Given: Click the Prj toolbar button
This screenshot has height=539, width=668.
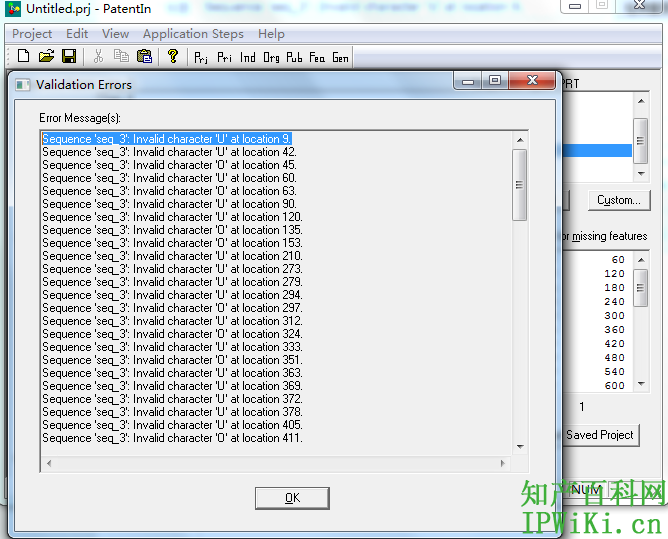Looking at the screenshot, I should 202,57.
